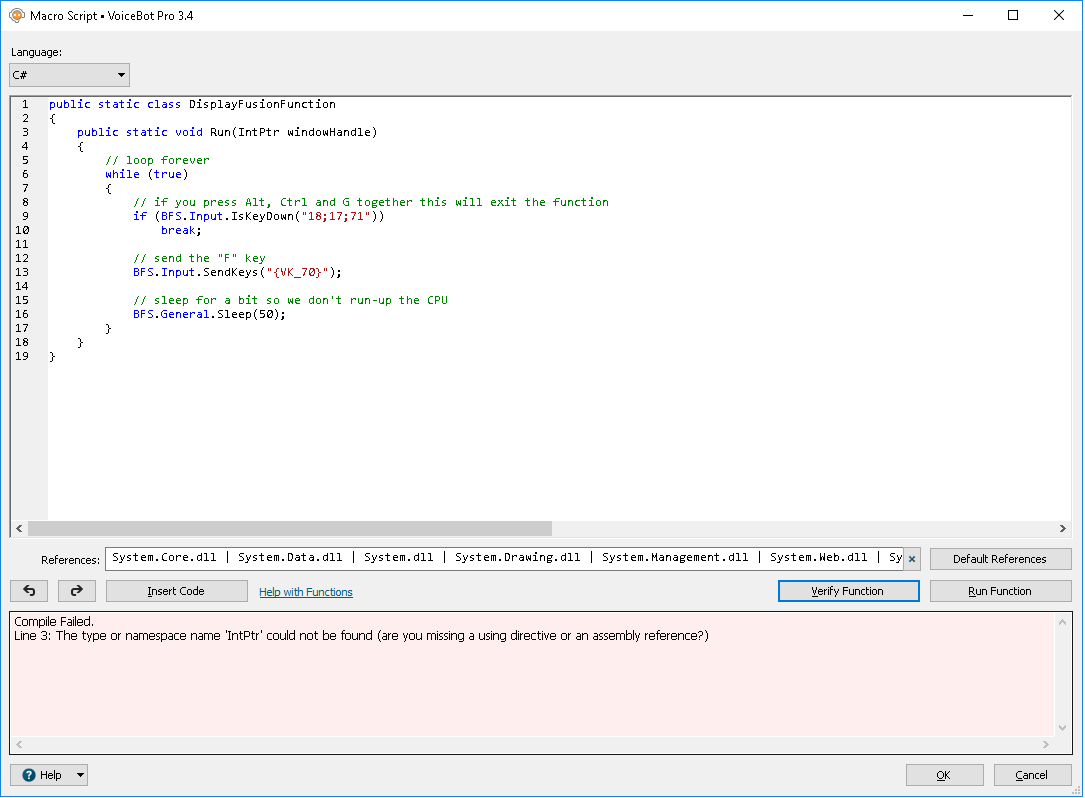Viewport: 1085px width, 798px height.
Task: Click the Help question mark icon
Action: (29, 775)
